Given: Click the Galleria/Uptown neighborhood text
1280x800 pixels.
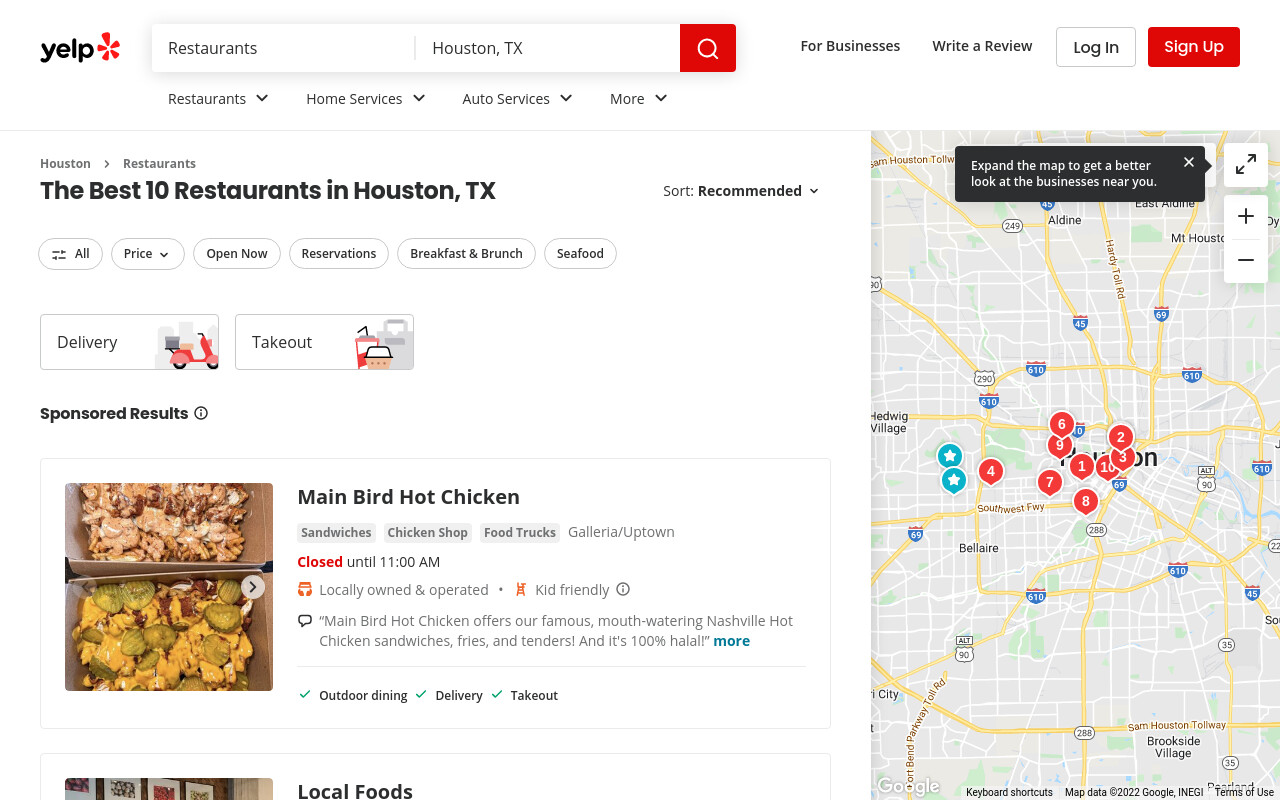Looking at the screenshot, I should point(621,532).
